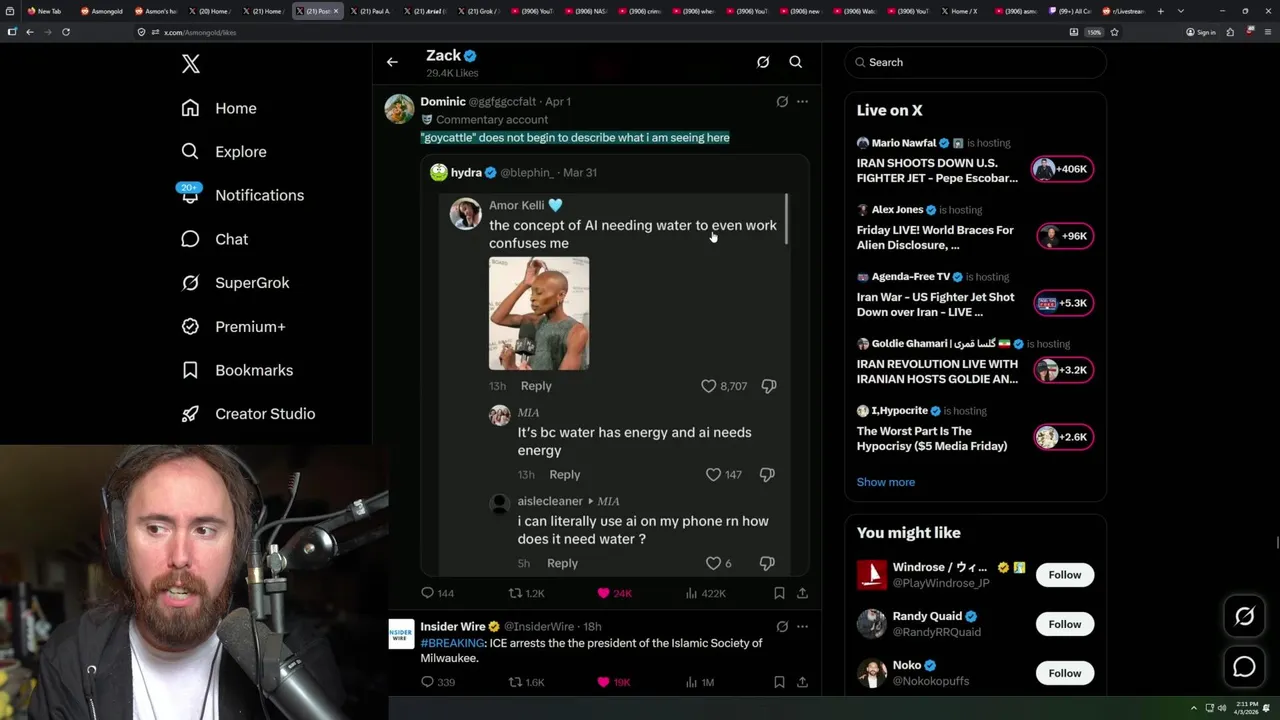Join Agenda-Free TV live with +5.3K
This screenshot has width=1280, height=720.
coord(1063,303)
